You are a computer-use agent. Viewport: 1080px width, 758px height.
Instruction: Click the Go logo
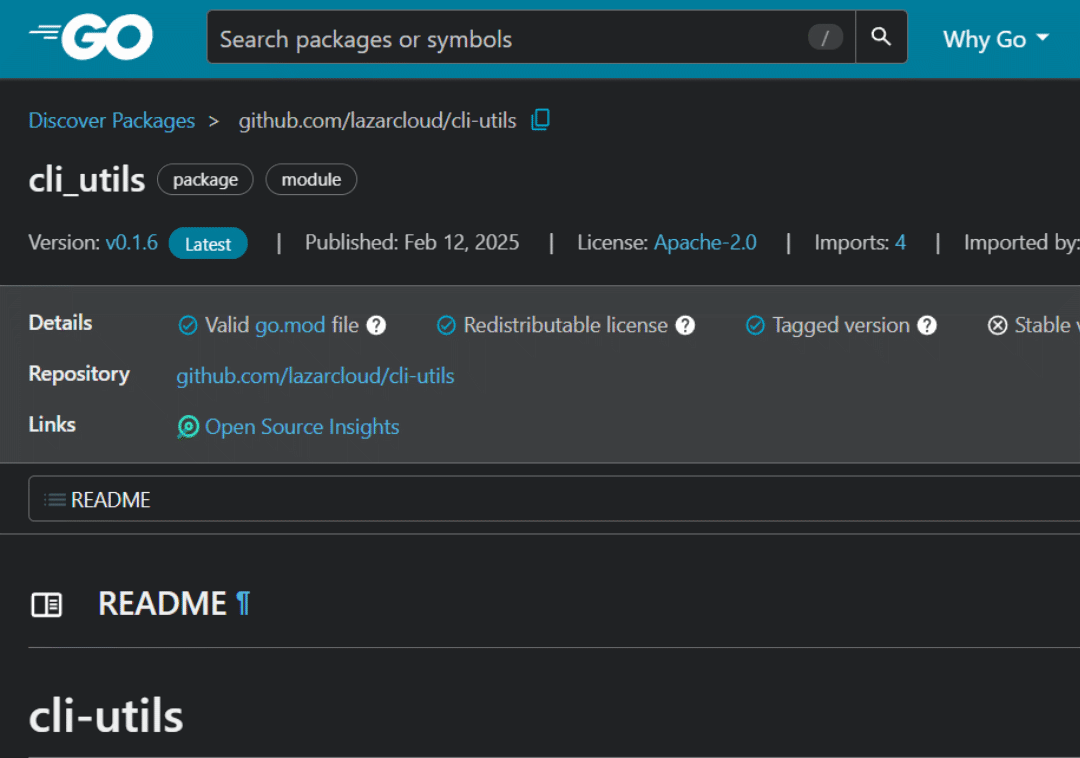coord(92,38)
